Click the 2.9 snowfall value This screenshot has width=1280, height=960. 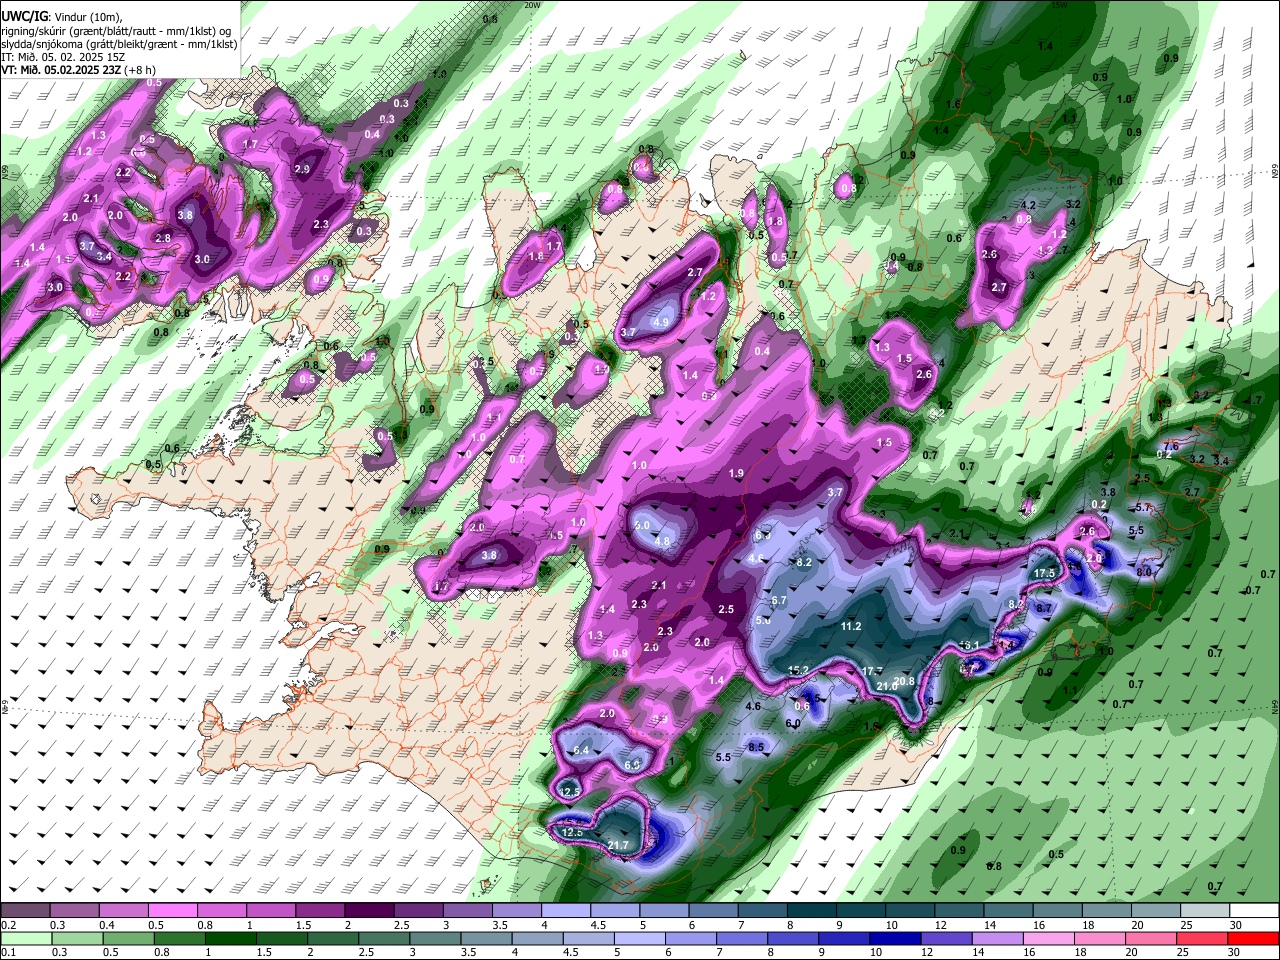tap(302, 169)
